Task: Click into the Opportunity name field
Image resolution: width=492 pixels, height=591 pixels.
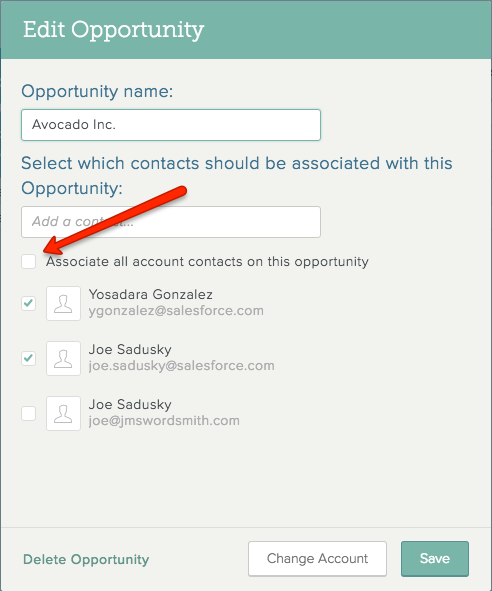Action: [x=171, y=125]
